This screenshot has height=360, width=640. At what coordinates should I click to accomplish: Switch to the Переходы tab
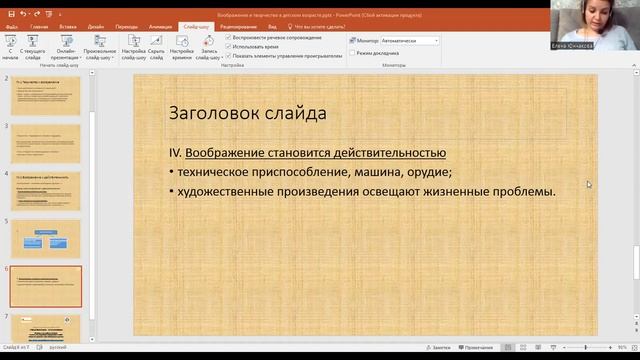[127, 27]
